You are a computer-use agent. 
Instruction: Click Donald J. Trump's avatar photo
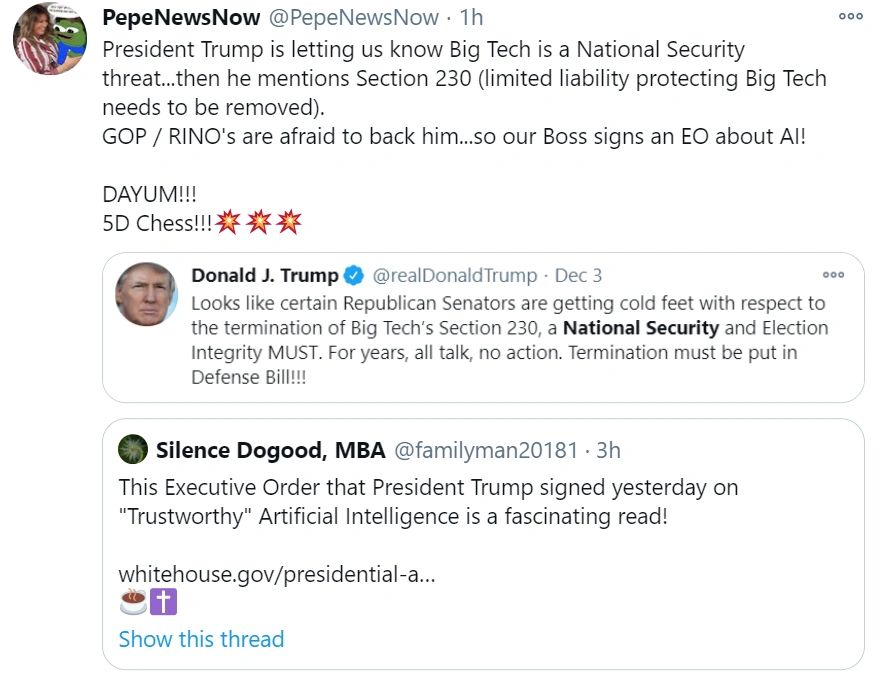tap(146, 294)
